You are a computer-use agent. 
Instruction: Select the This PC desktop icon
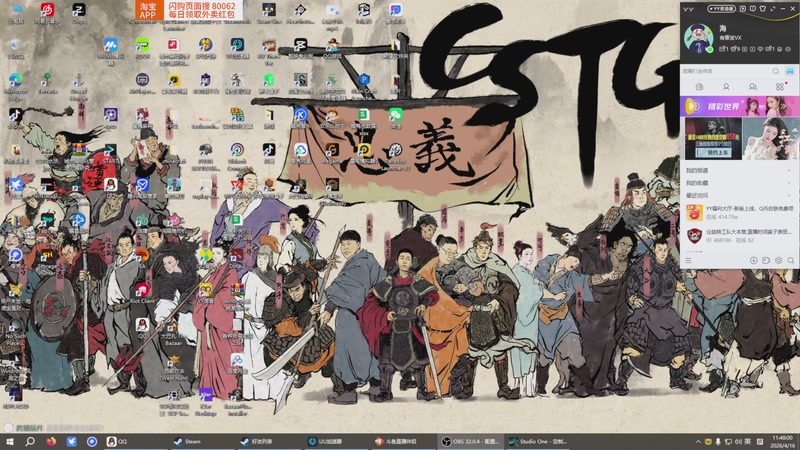pyautogui.click(x=16, y=13)
